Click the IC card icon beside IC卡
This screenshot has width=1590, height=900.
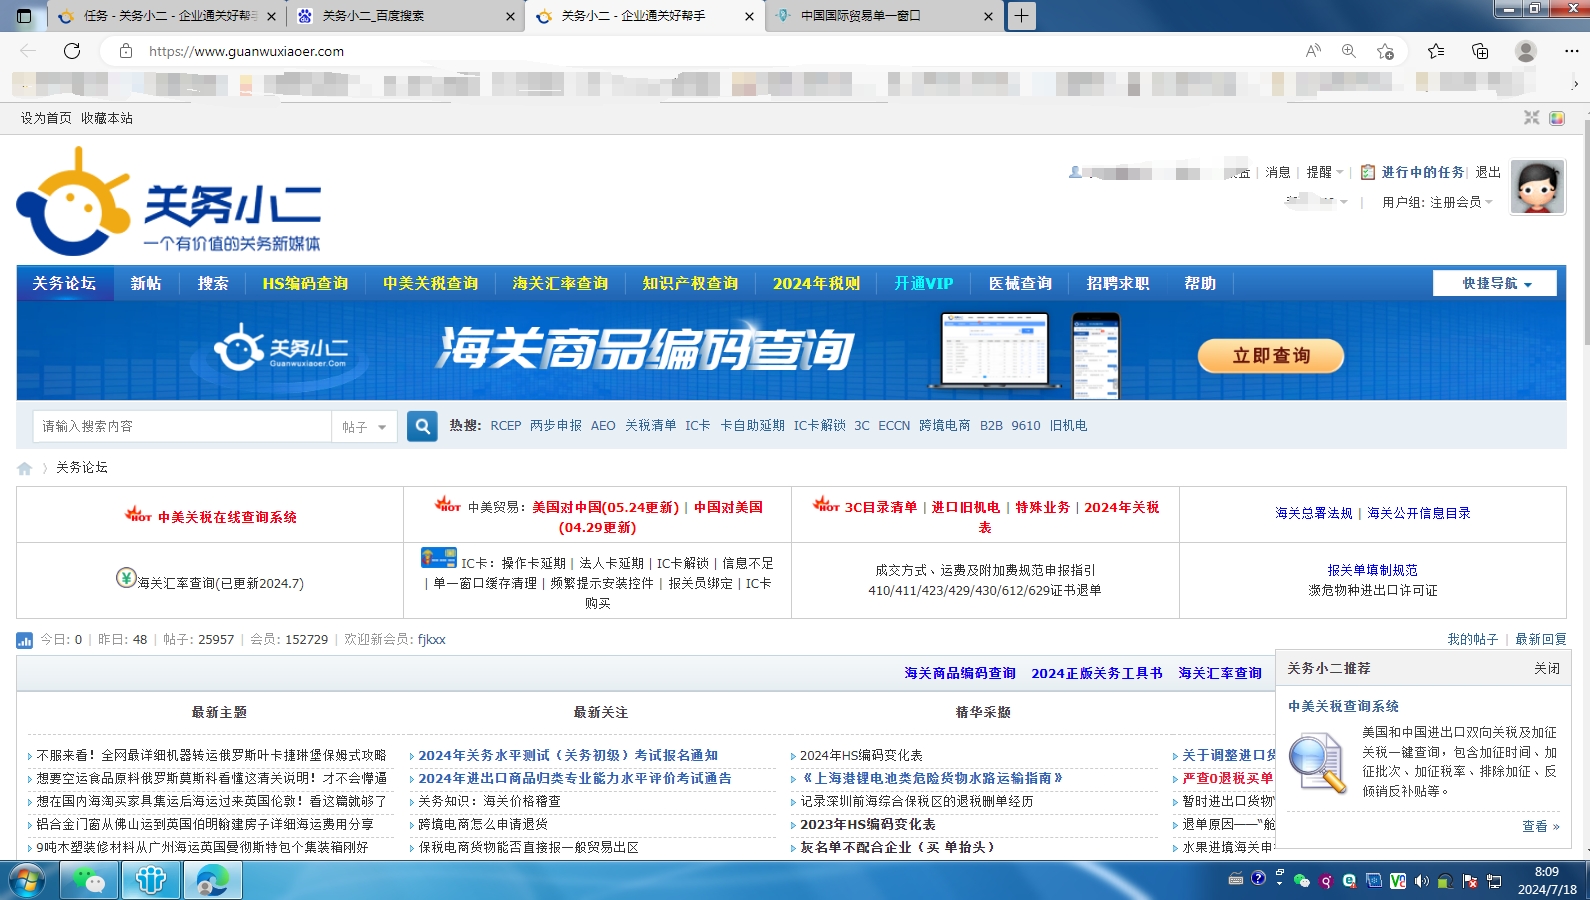(439, 558)
